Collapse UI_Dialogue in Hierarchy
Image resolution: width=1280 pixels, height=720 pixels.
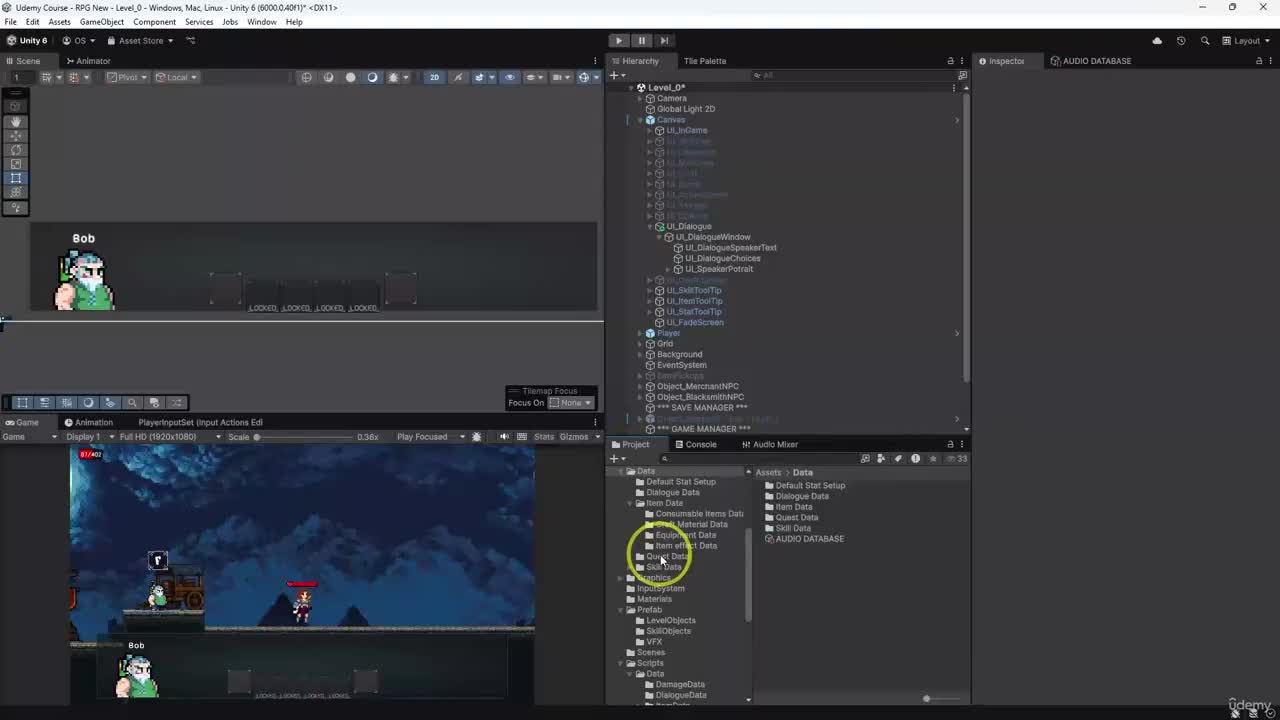click(649, 227)
